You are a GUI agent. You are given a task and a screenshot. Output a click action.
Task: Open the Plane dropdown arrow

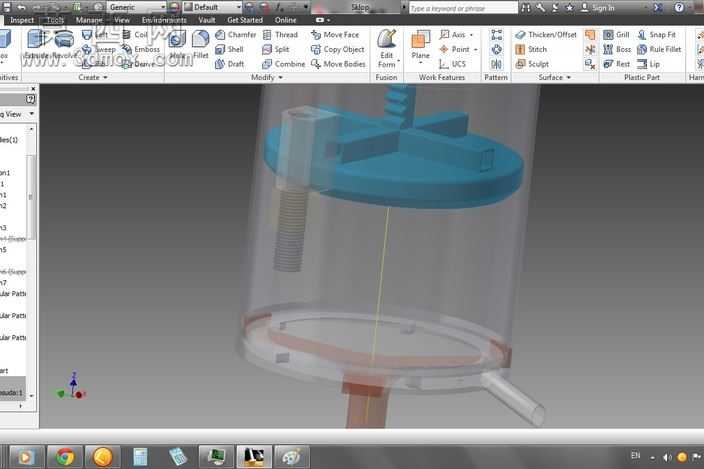click(x=421, y=63)
